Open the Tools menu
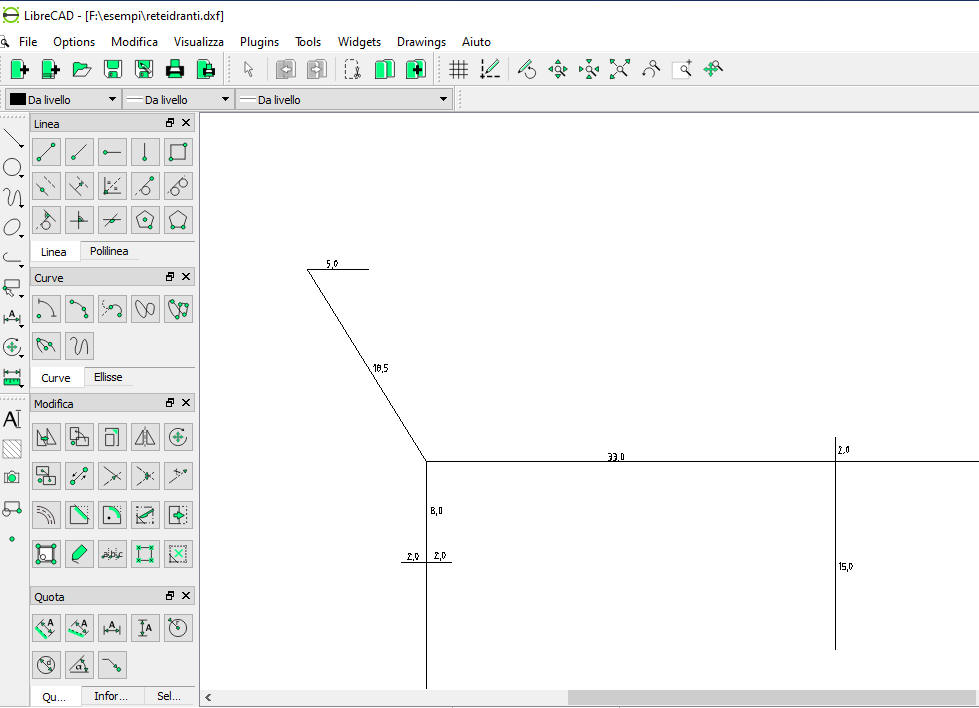Screen dimensions: 979x708 (308, 42)
